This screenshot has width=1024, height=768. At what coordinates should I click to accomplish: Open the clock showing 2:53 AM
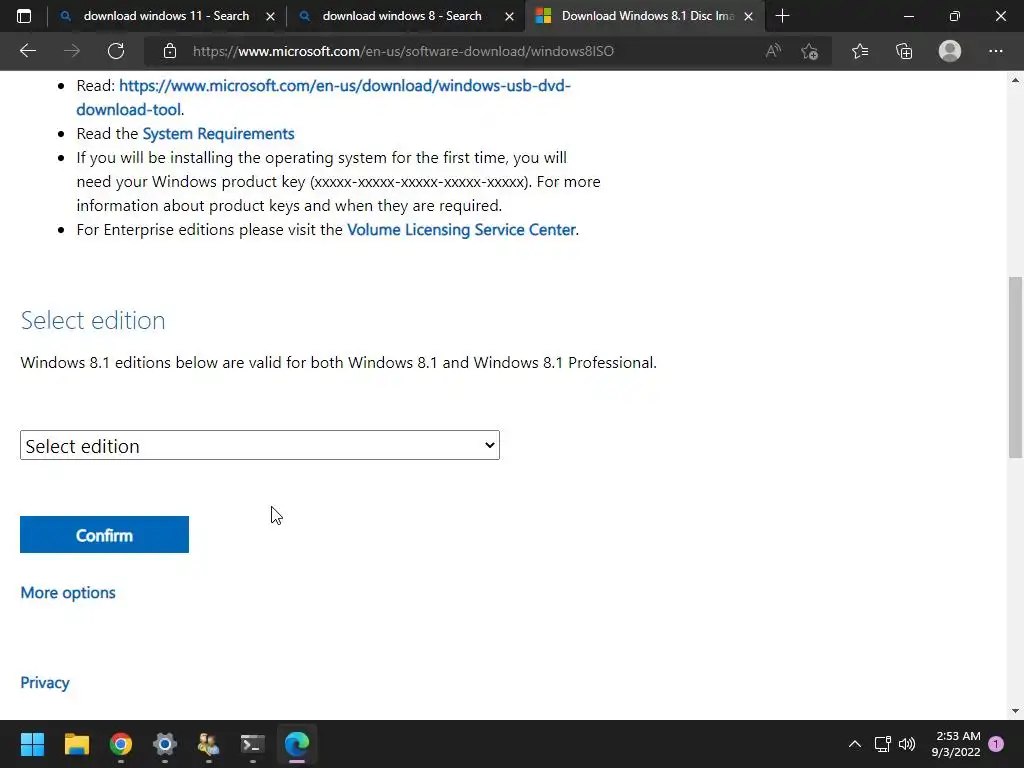956,744
